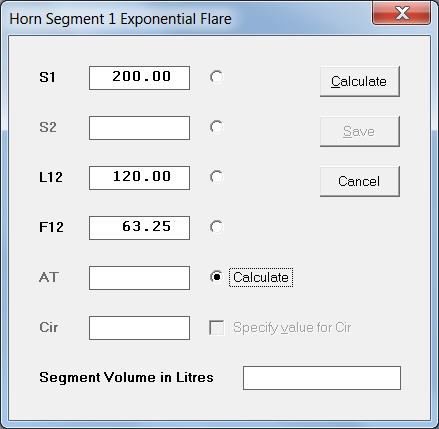
Task: Choose the L12 radio button
Action: click(217, 177)
